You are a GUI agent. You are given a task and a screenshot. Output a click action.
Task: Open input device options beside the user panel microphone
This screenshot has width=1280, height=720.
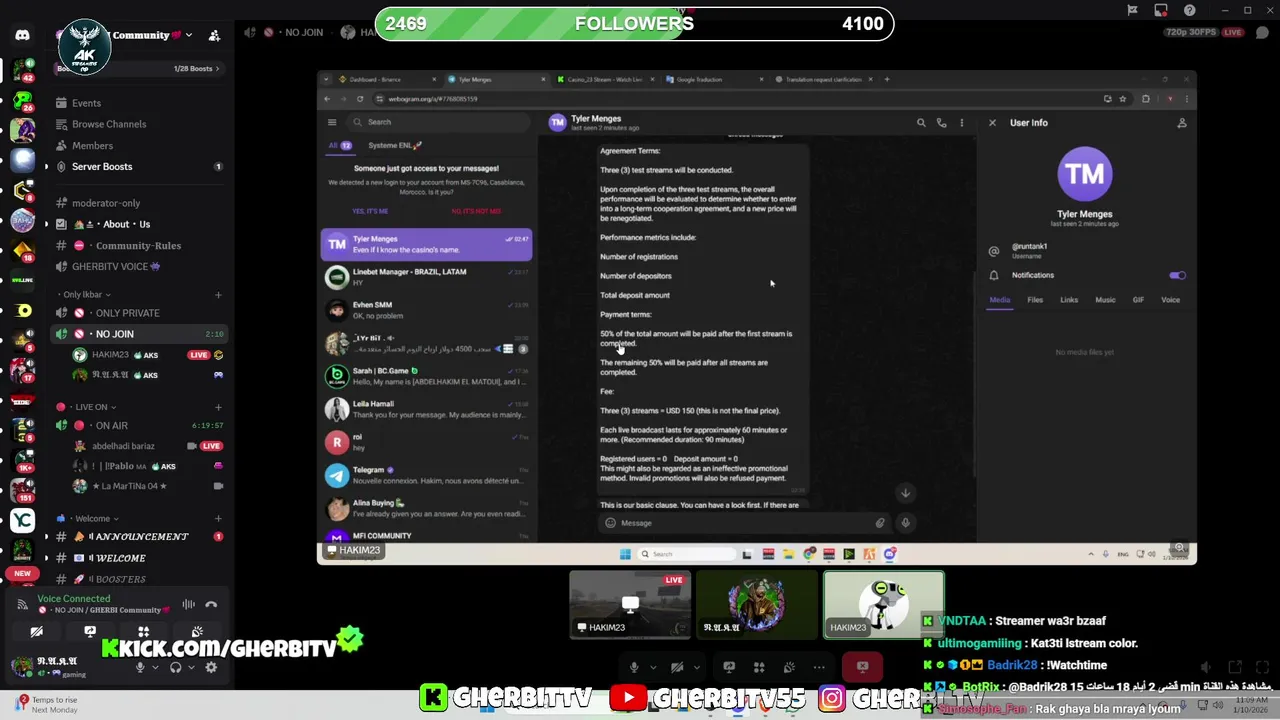click(155, 668)
